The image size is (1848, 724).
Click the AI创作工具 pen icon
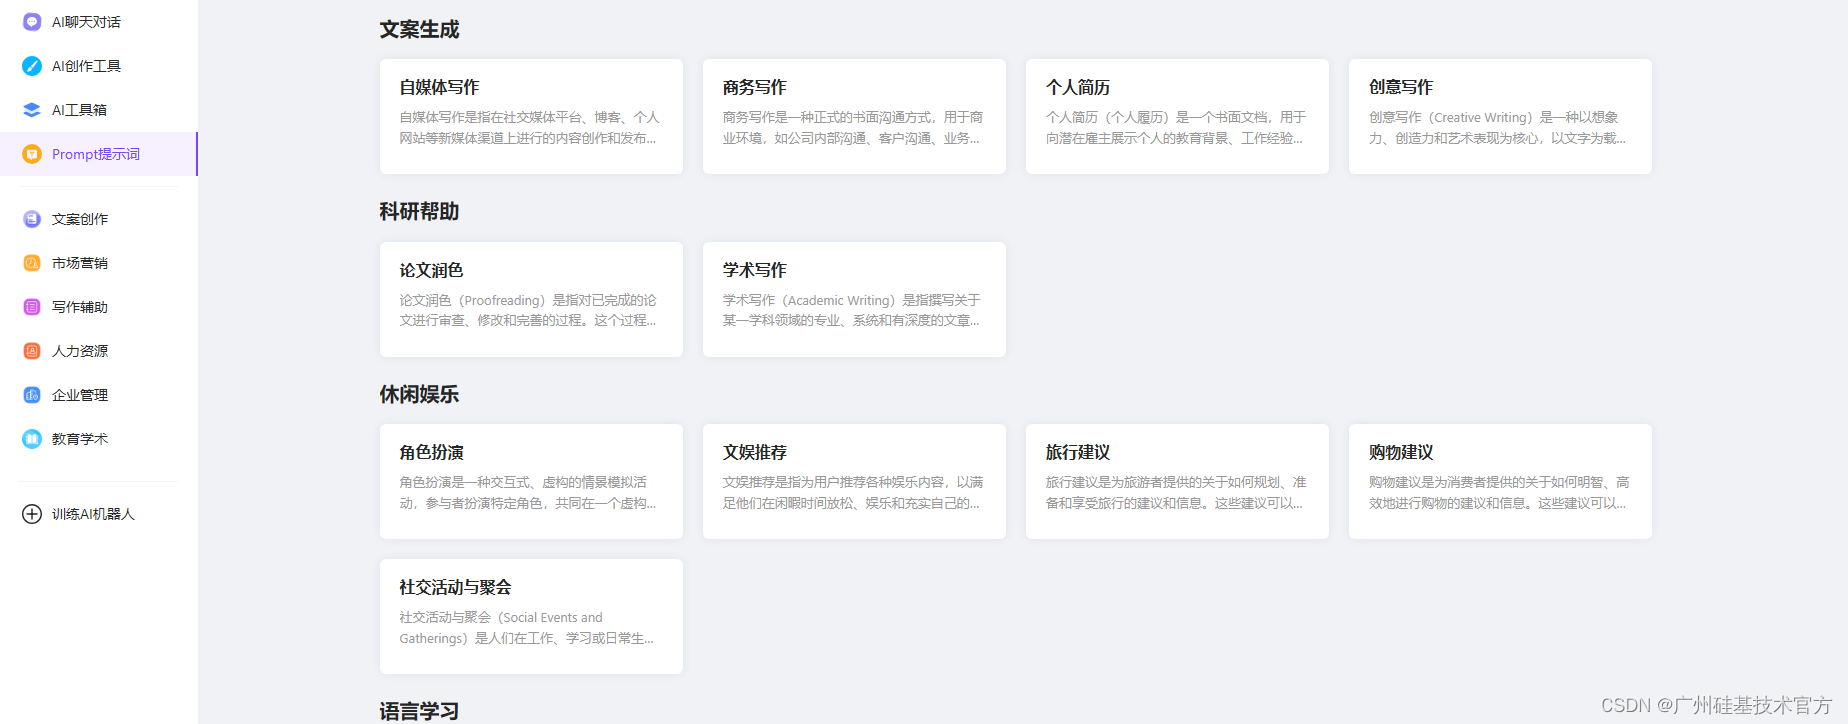click(x=32, y=66)
